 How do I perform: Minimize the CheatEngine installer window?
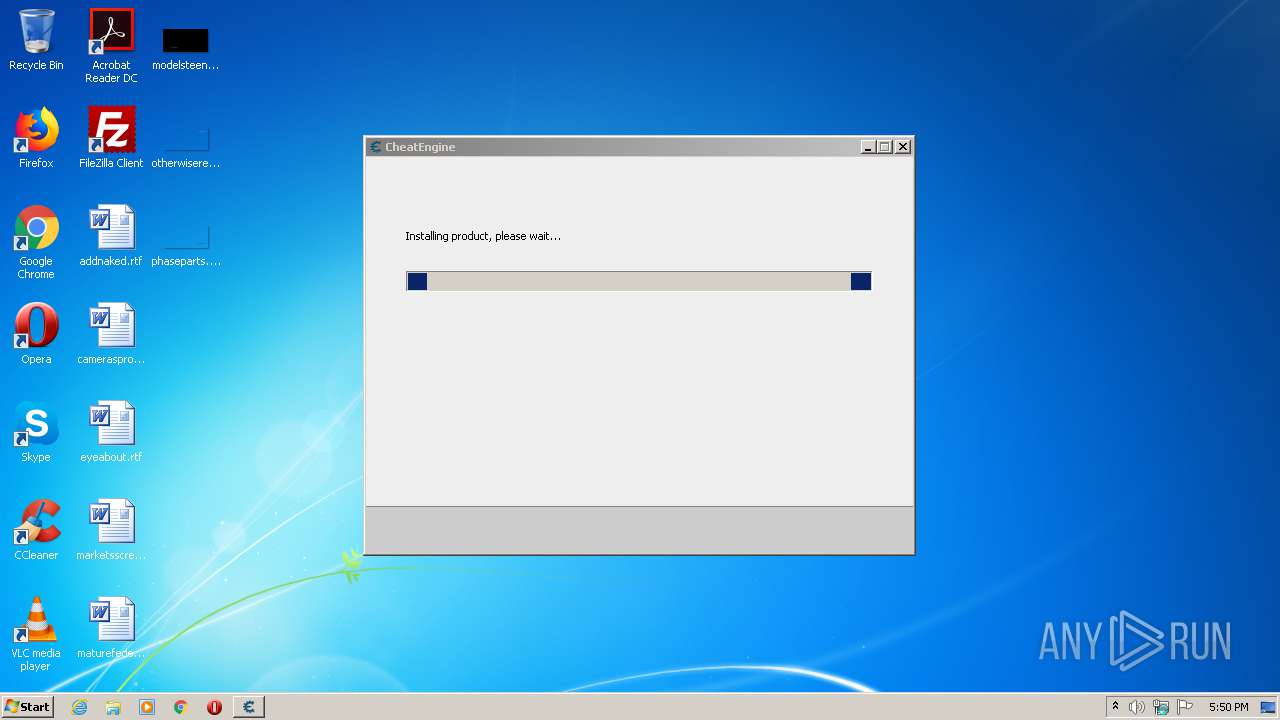pos(868,147)
